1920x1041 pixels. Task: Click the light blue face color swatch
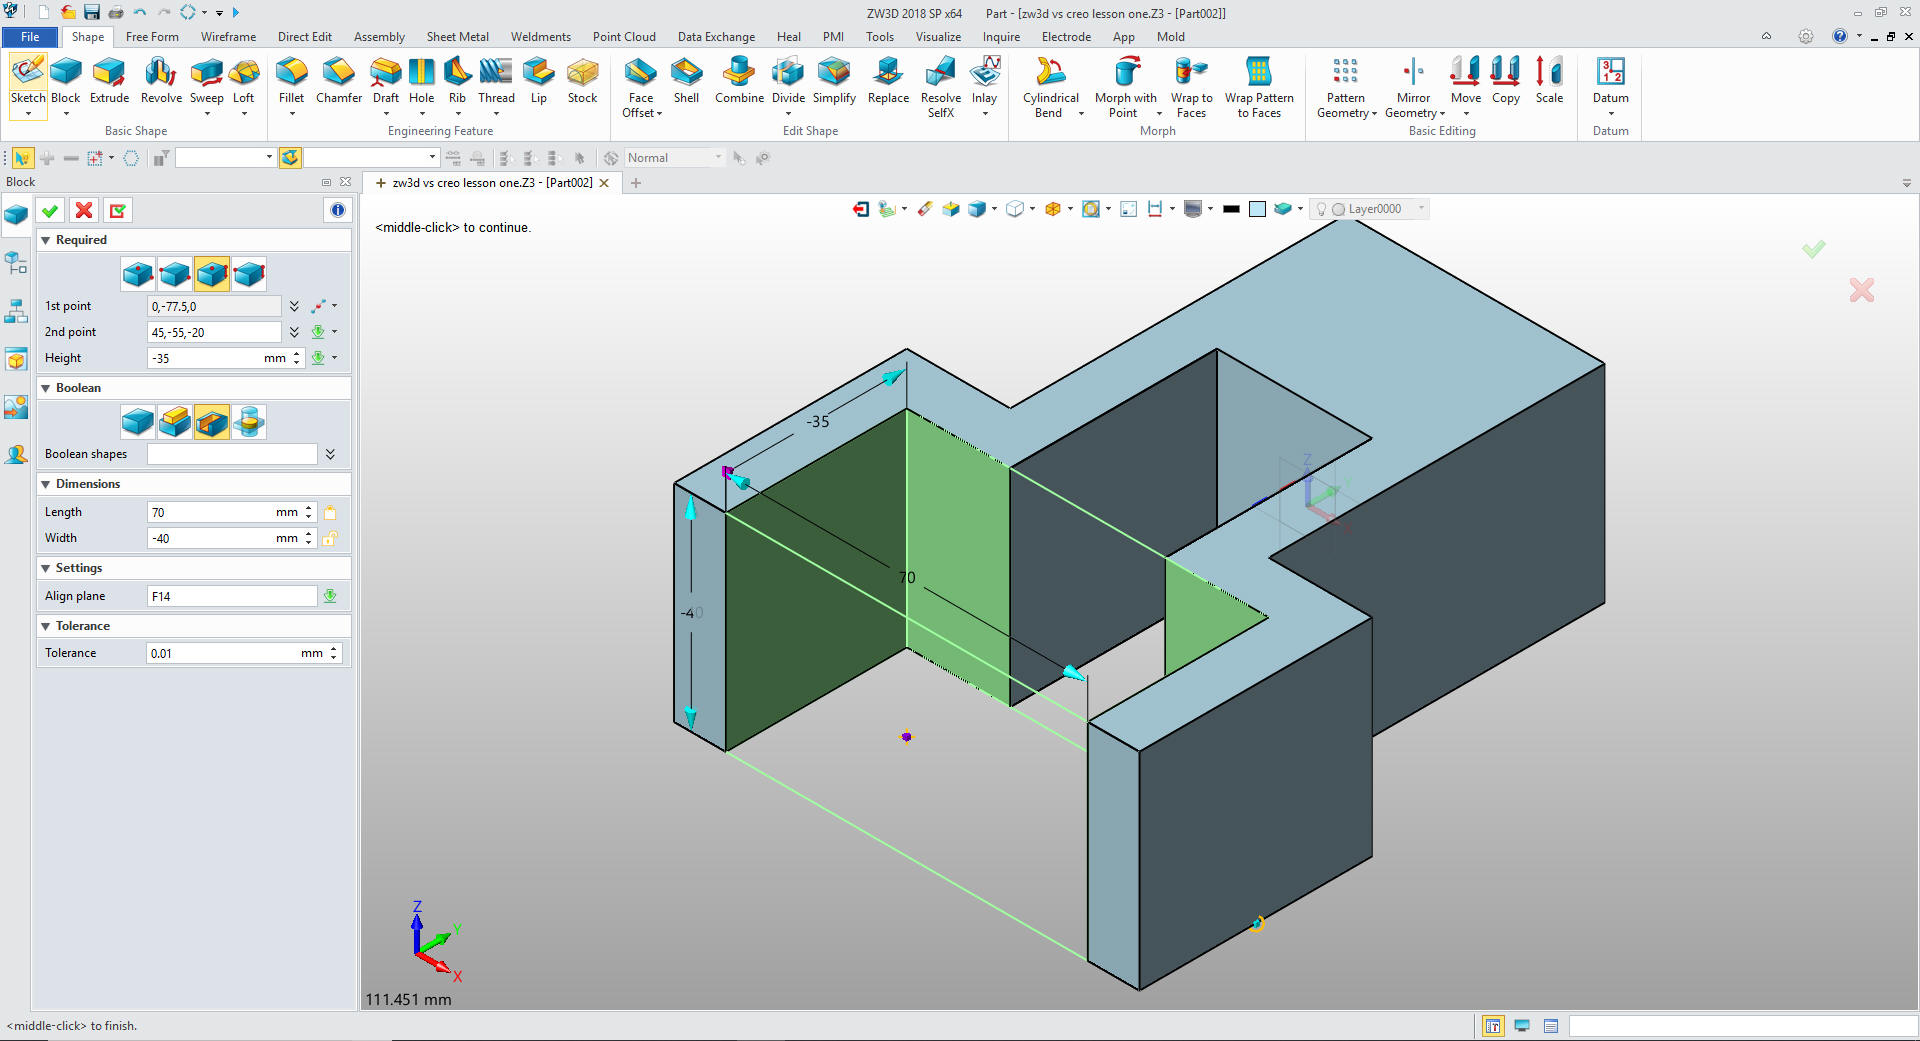1257,209
